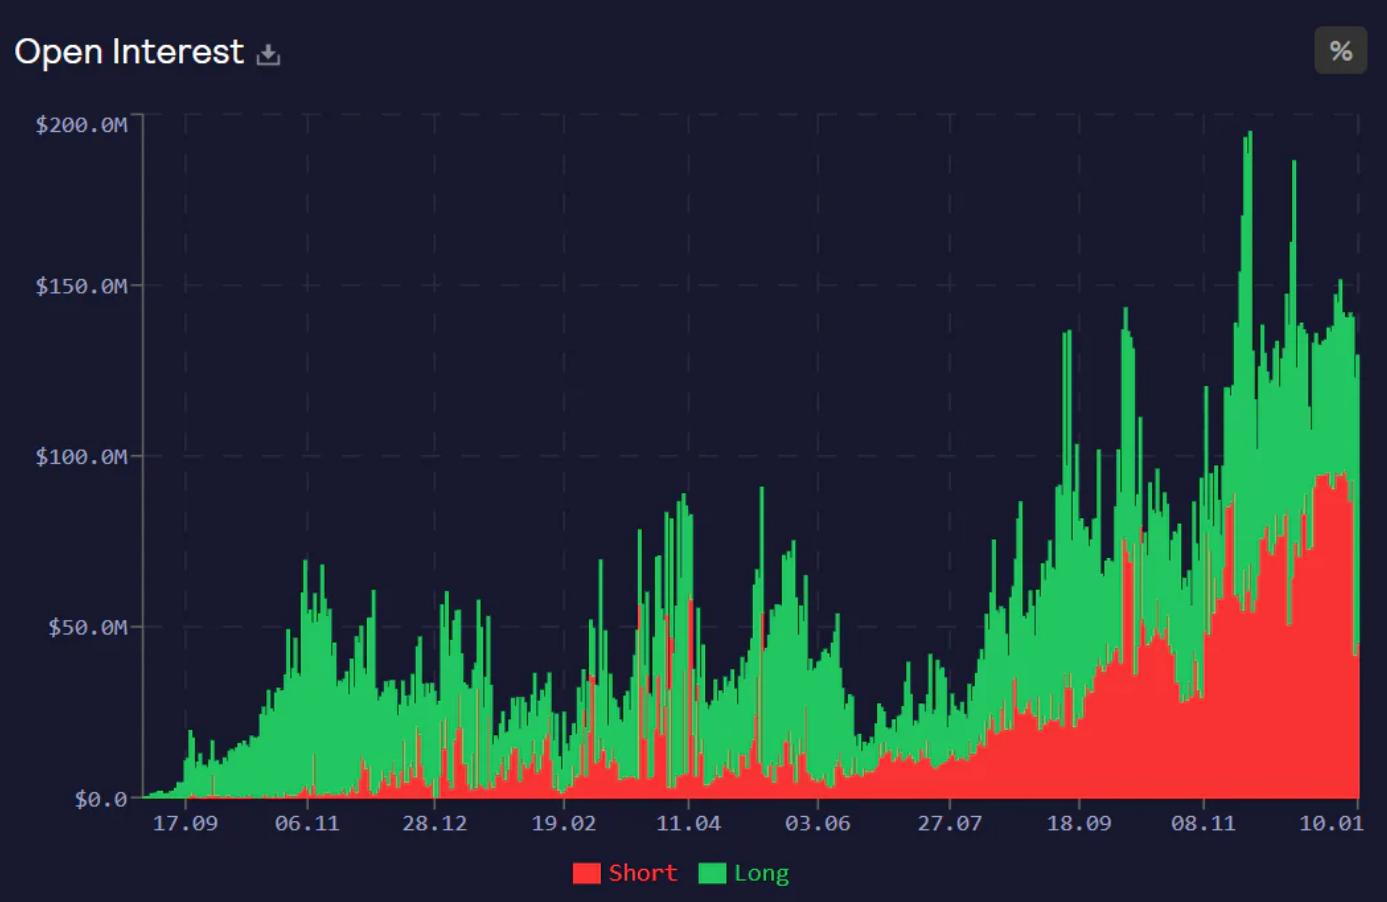Click the $50.0M y-axis label
The height and width of the screenshot is (902, 1387).
pyautogui.click(x=87, y=627)
